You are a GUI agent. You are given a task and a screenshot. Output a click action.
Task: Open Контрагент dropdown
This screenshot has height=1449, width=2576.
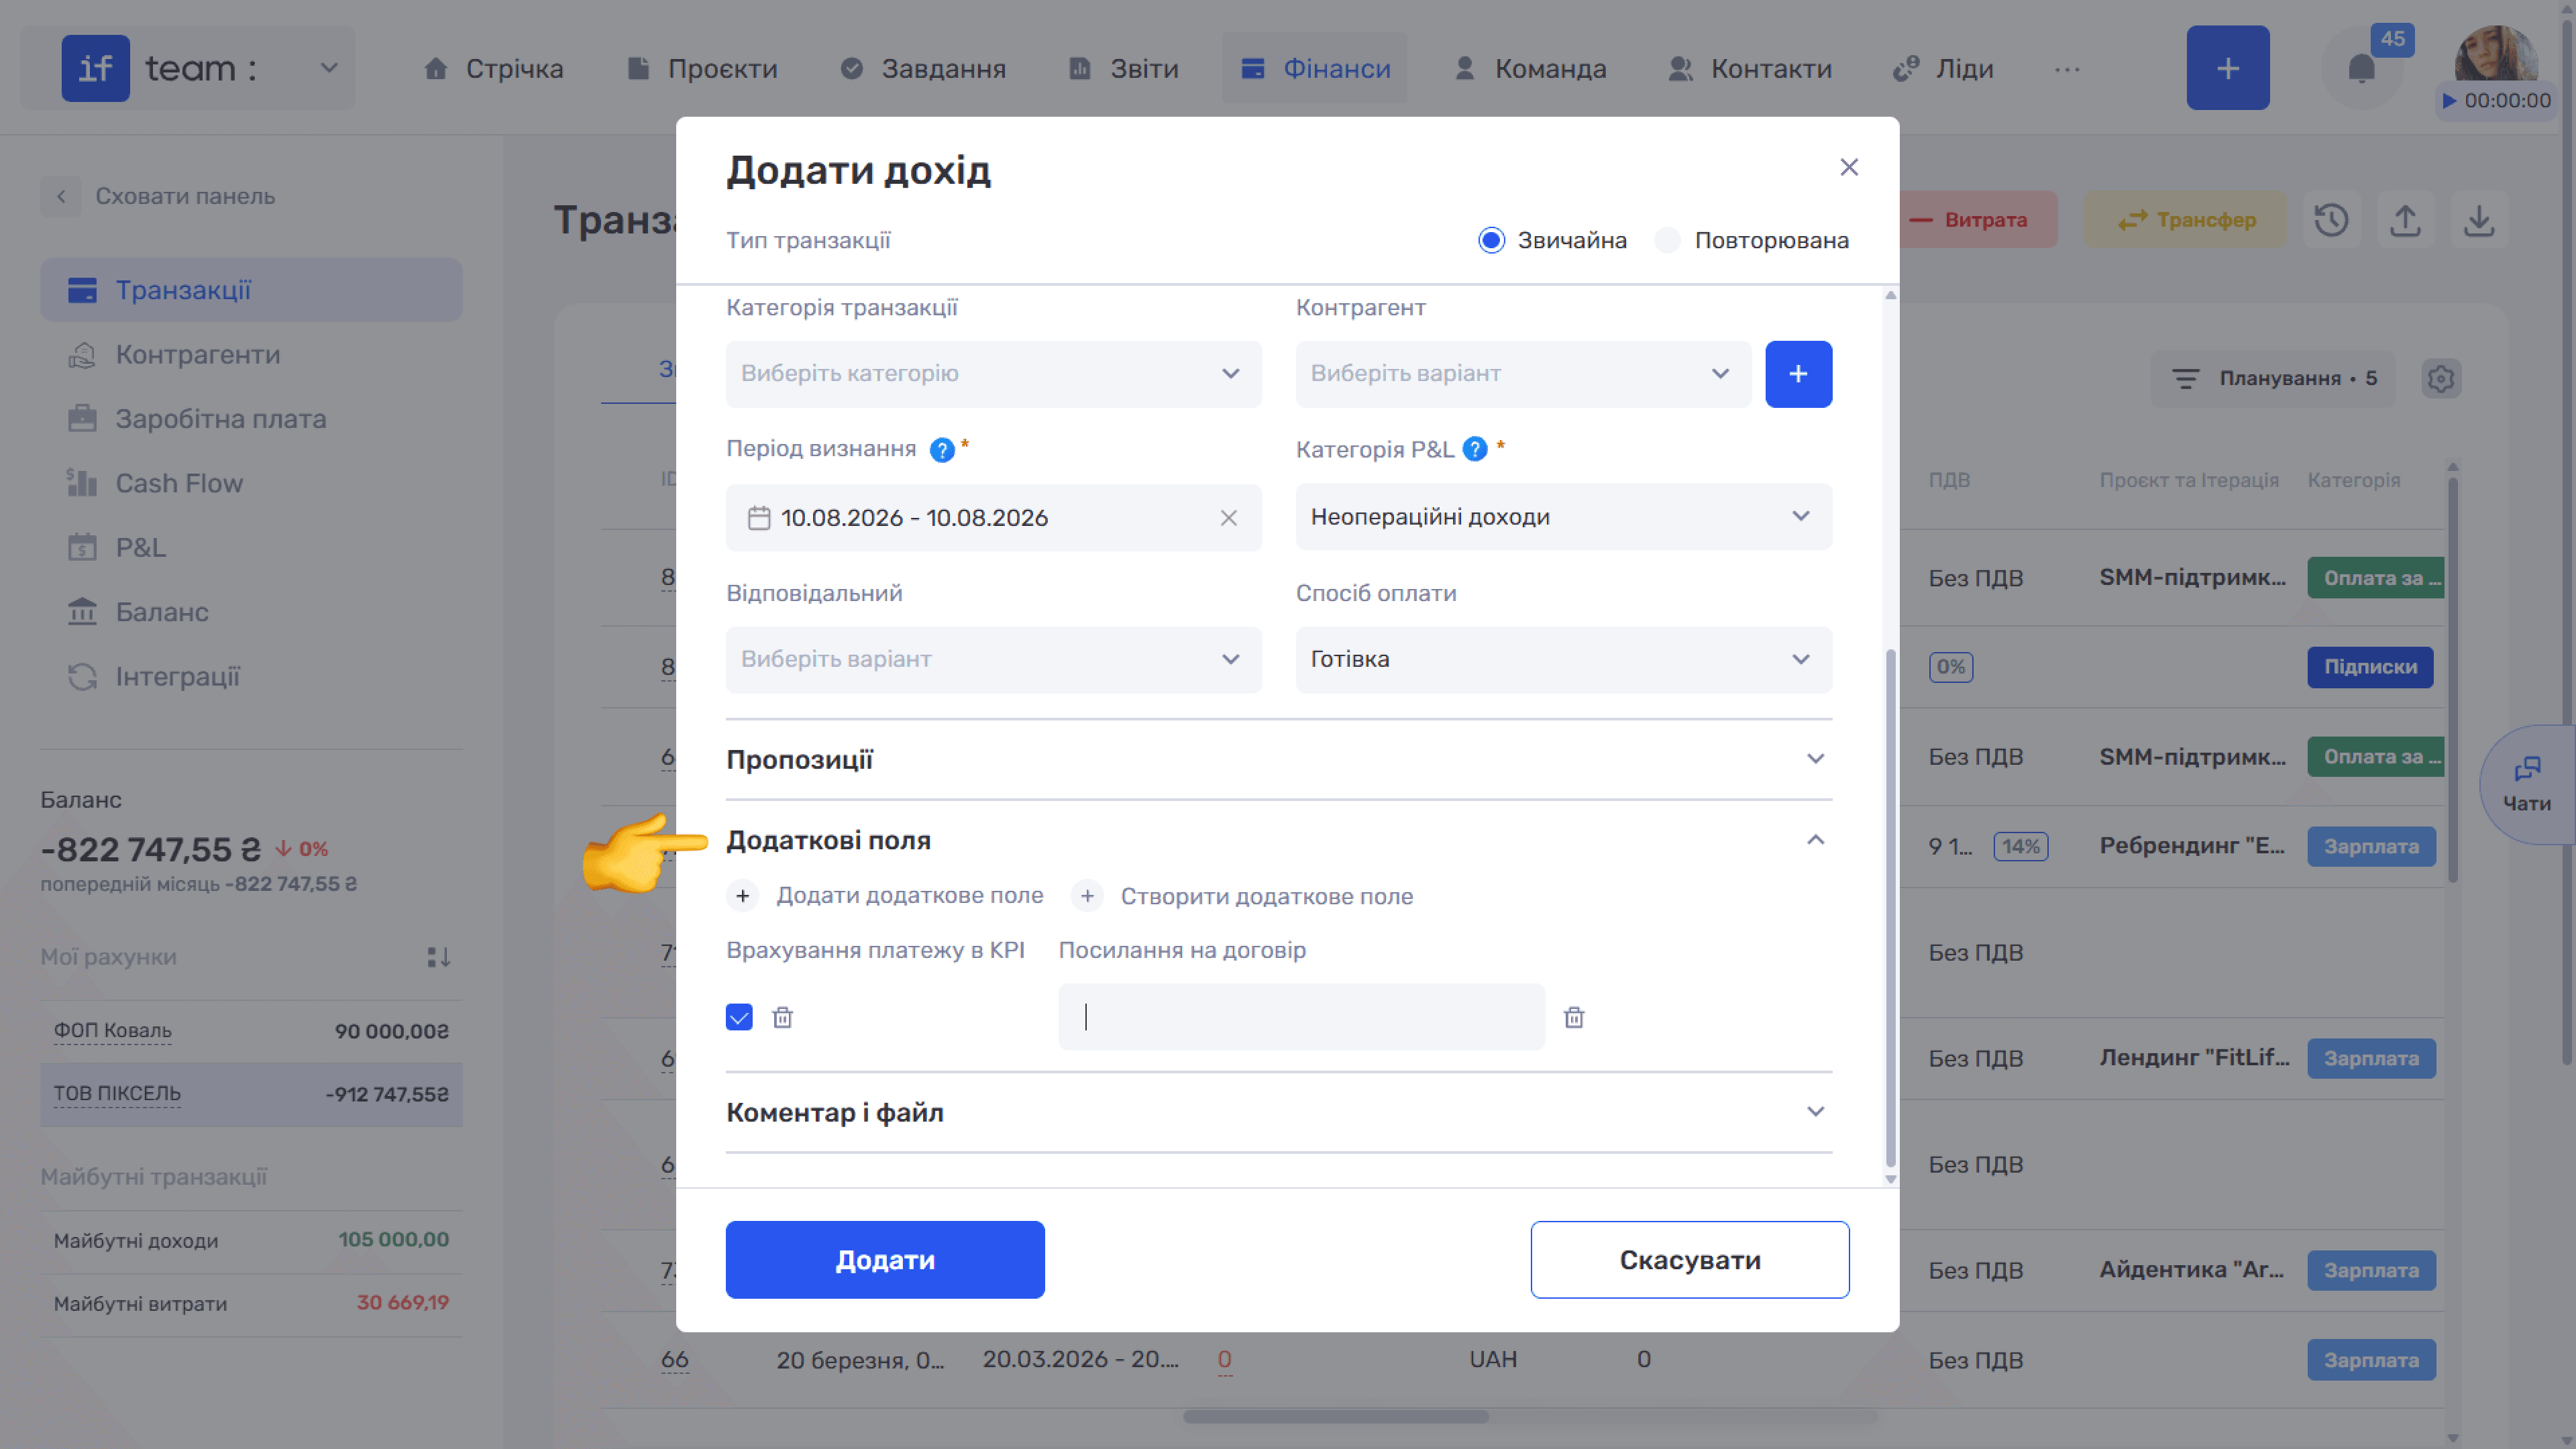(x=1523, y=374)
